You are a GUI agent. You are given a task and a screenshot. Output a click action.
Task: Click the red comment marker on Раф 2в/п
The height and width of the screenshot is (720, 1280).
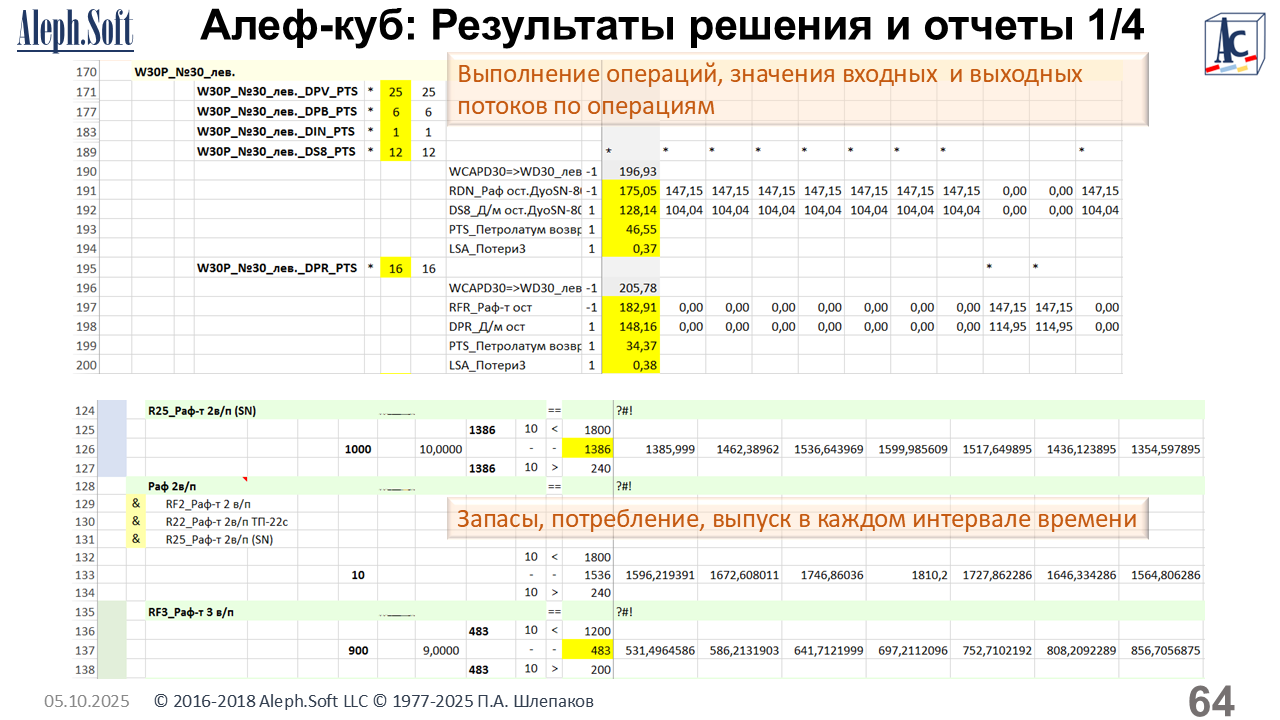243,481
